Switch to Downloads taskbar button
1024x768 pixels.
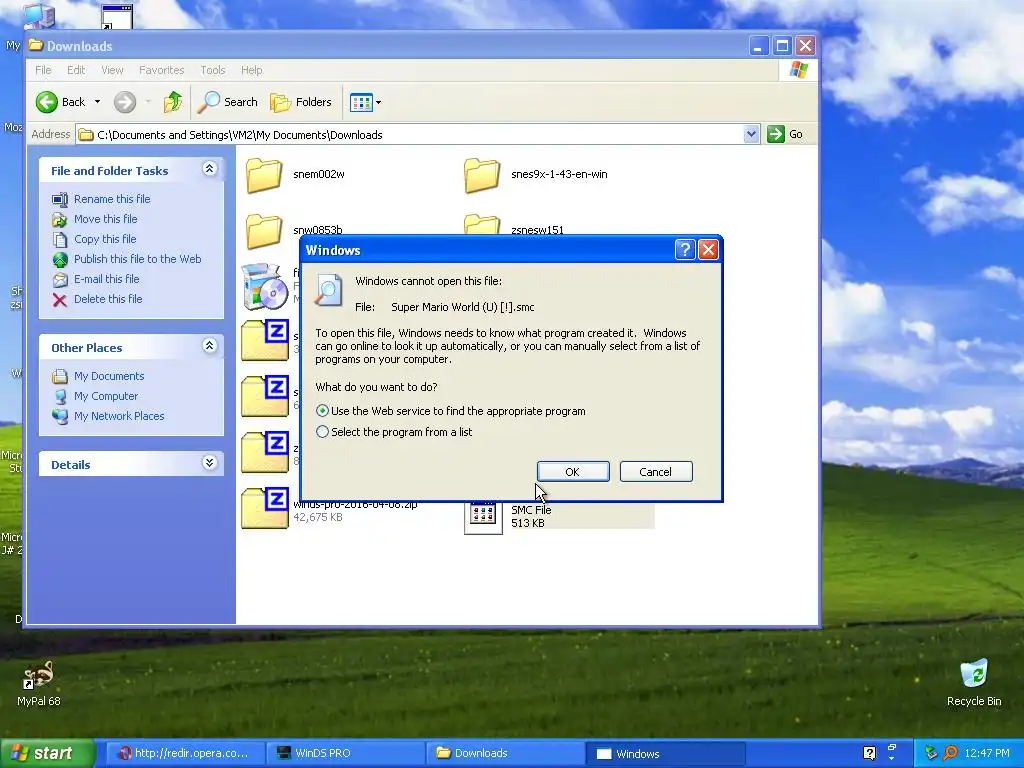pos(505,753)
